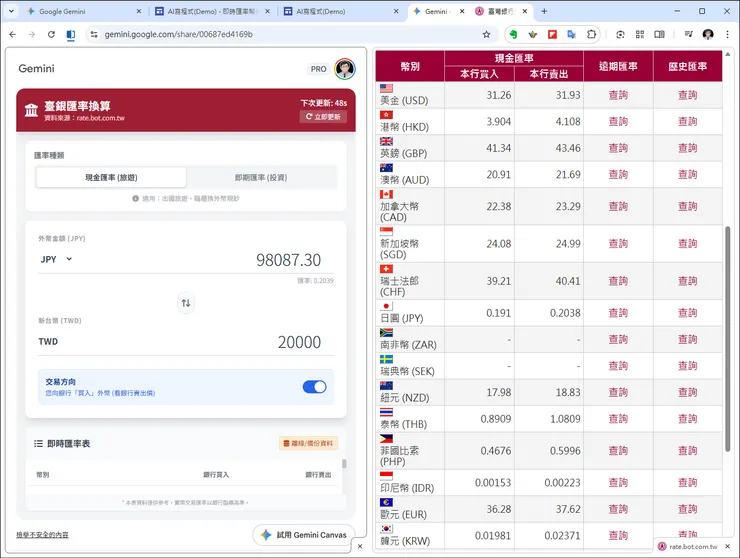Open 遠期匯率 查詢 link for 歐元 (EUR)
This screenshot has width=740, height=558.
(618, 509)
